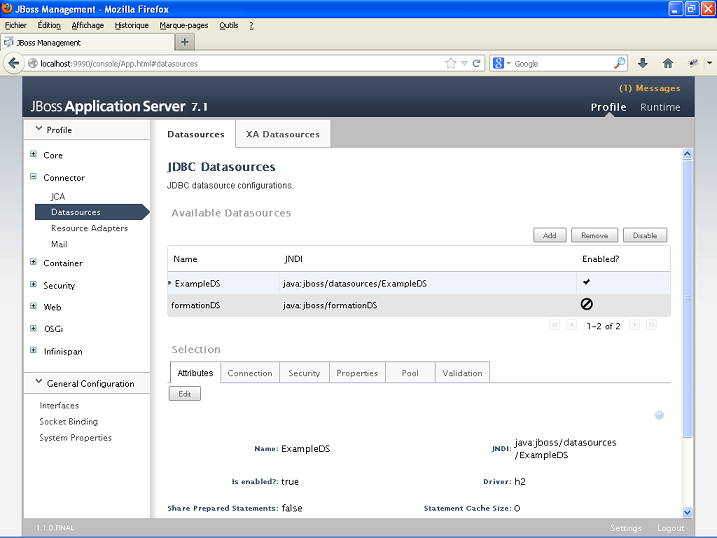Click the vertical scrollbar of content panel
717x538 pixels.
pyautogui.click(x=687, y=330)
